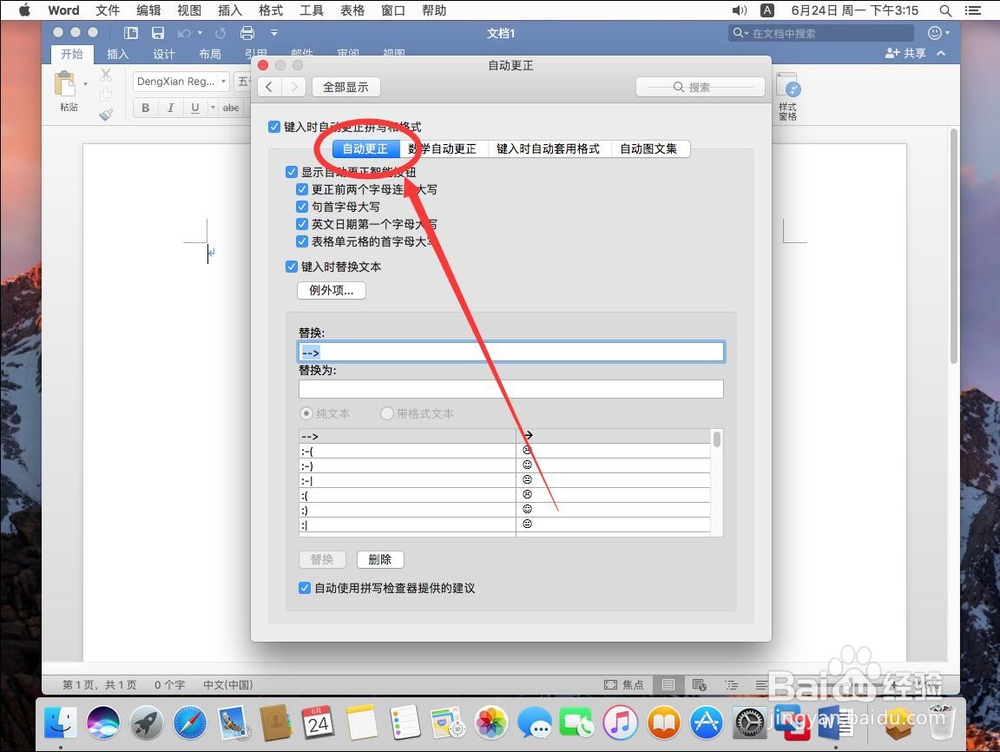Click the Save disk icon in title bar
The height and width of the screenshot is (752, 1000).
click(x=158, y=33)
